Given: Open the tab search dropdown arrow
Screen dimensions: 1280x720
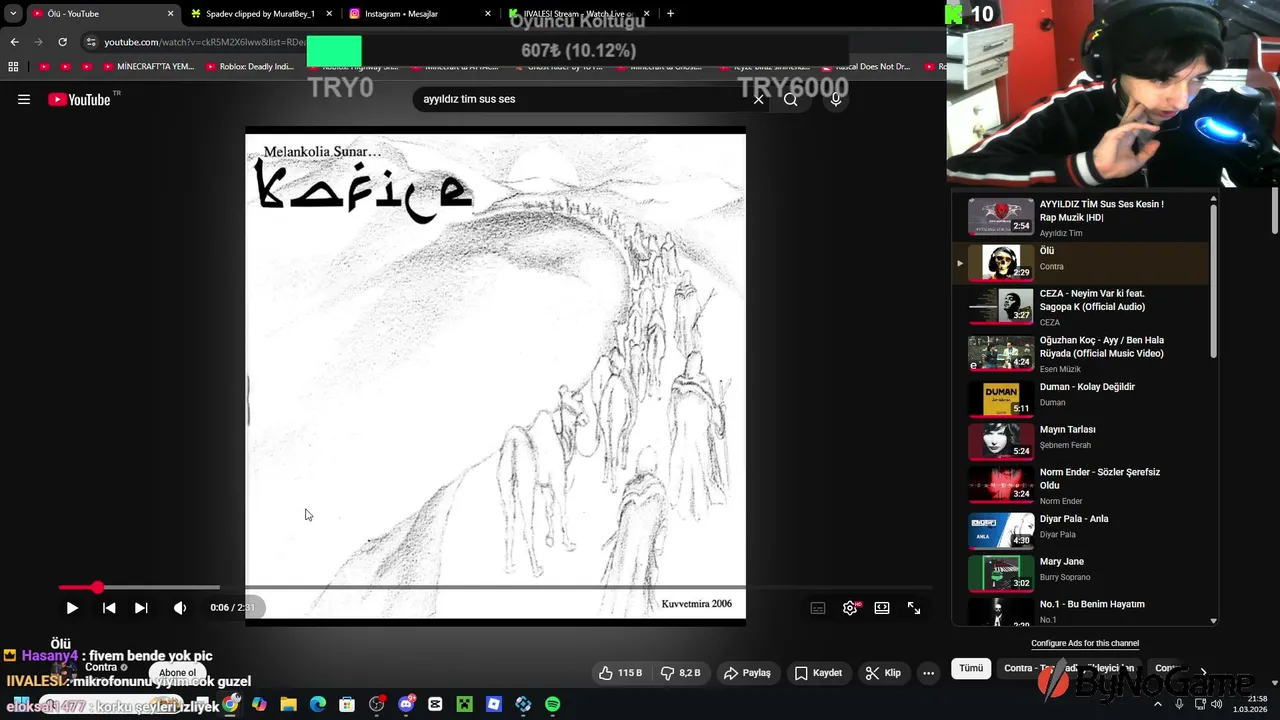Looking at the screenshot, I should pyautogui.click(x=12, y=14).
